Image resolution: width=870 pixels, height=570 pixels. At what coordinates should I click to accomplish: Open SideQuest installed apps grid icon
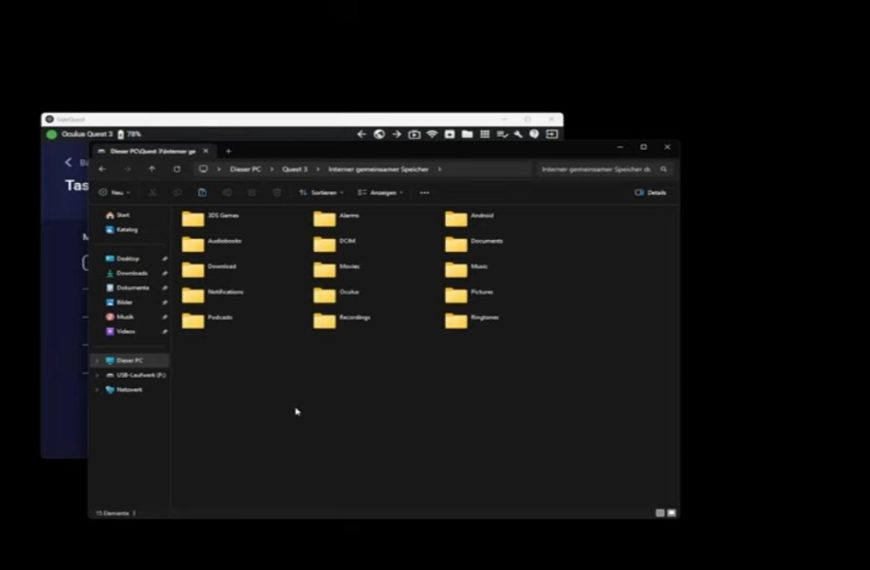pyautogui.click(x=485, y=134)
